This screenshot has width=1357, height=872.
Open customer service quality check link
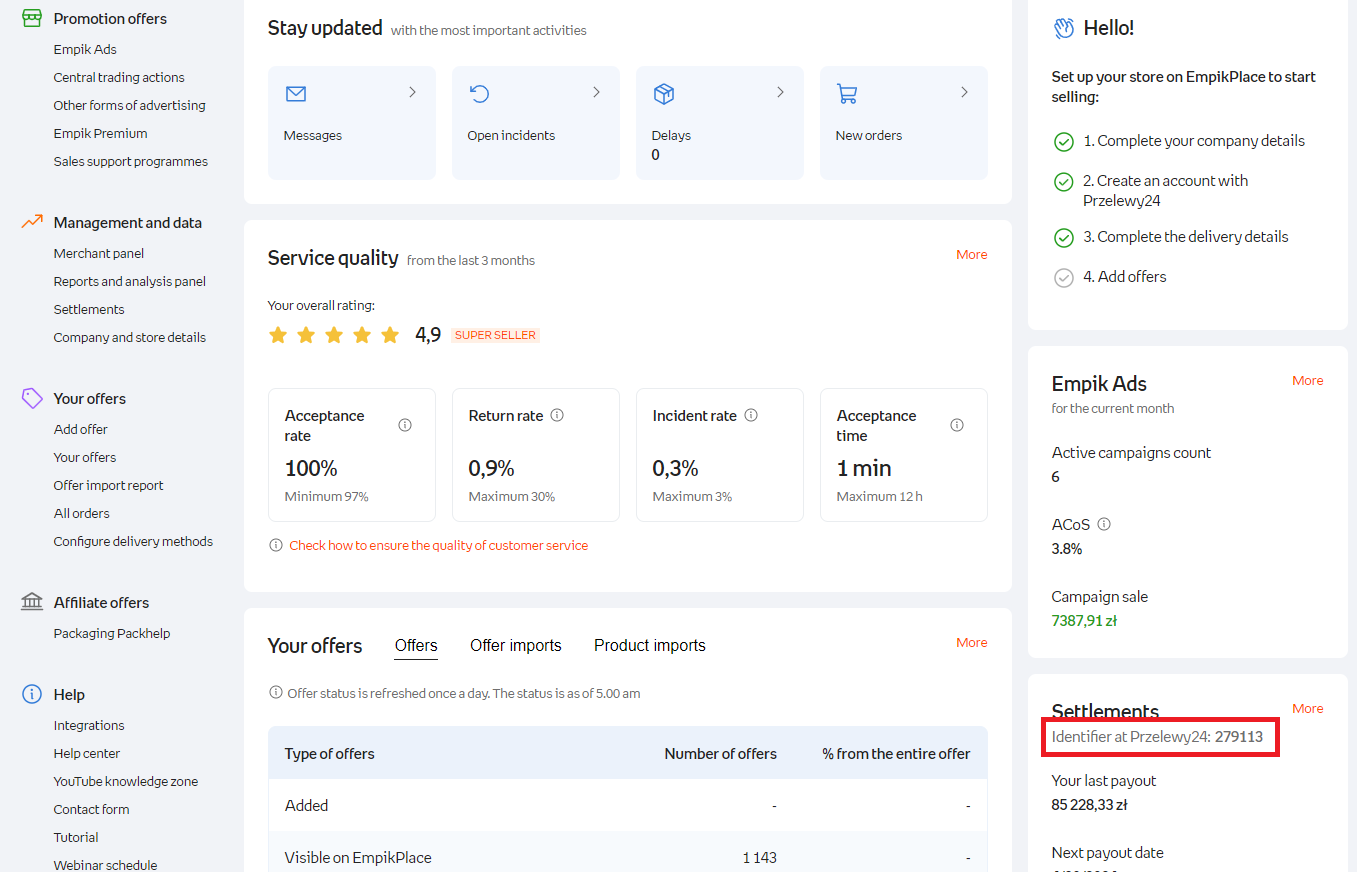pos(438,546)
